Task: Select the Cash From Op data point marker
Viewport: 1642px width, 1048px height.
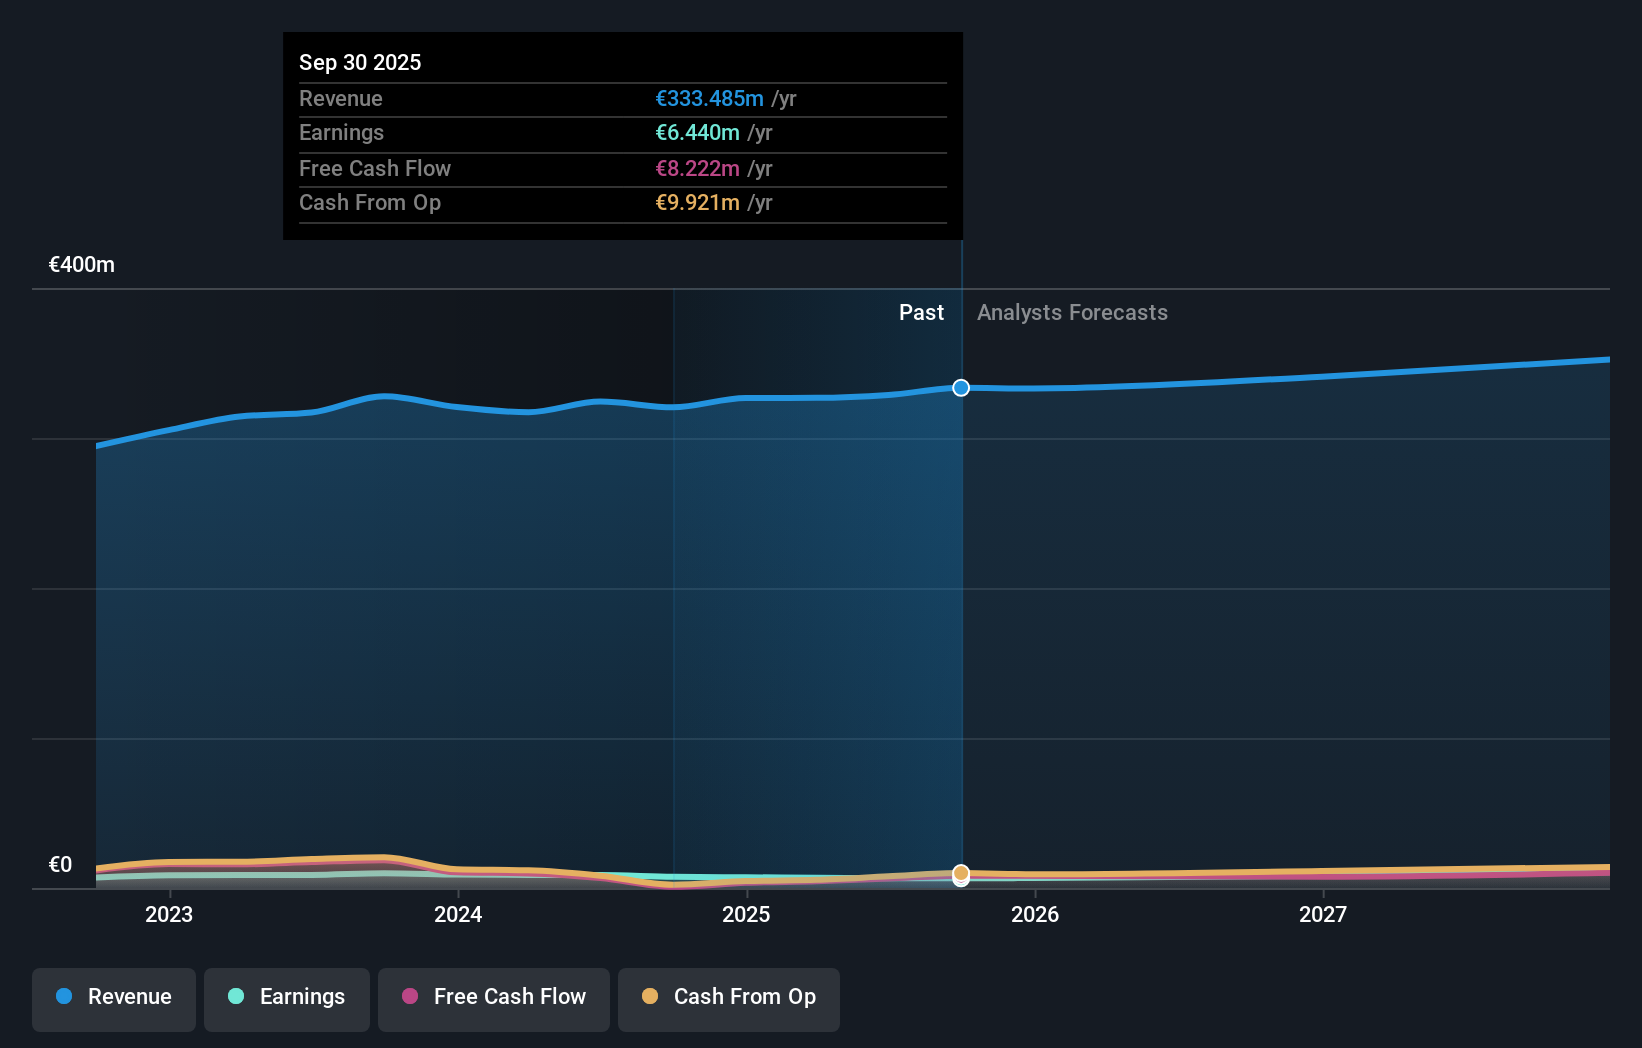Action: point(961,875)
